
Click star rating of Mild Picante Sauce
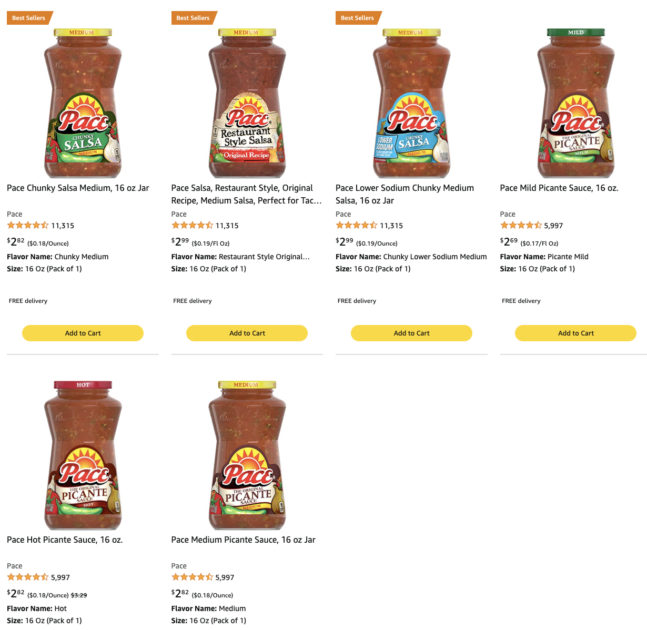520,225
